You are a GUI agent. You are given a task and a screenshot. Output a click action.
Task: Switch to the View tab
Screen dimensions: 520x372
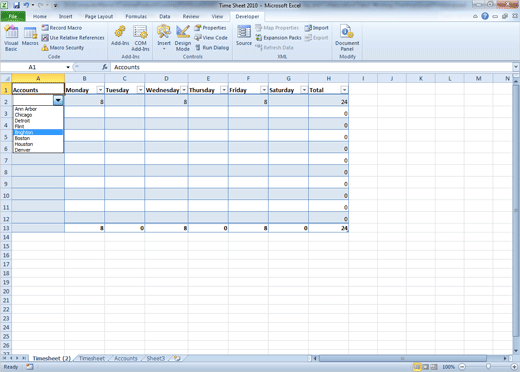pyautogui.click(x=217, y=16)
